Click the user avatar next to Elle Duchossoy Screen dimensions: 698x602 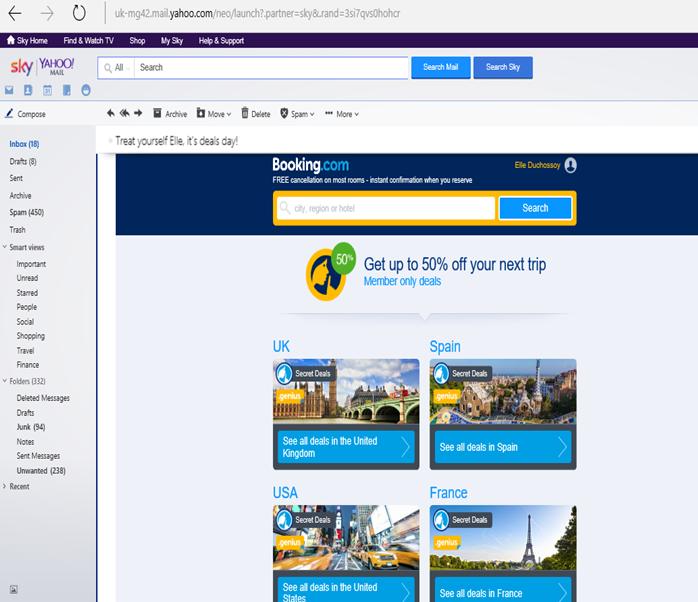[570, 165]
